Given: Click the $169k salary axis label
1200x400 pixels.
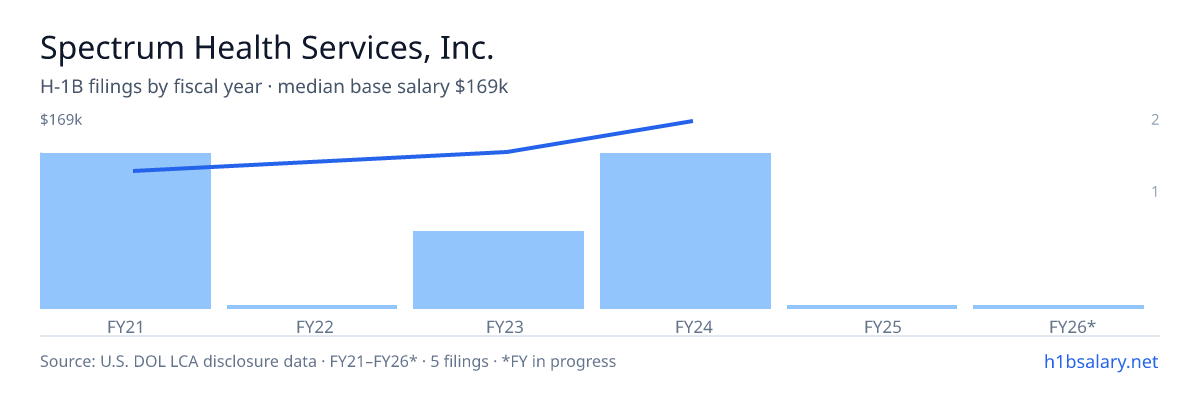Looking at the screenshot, I should 61,120.
